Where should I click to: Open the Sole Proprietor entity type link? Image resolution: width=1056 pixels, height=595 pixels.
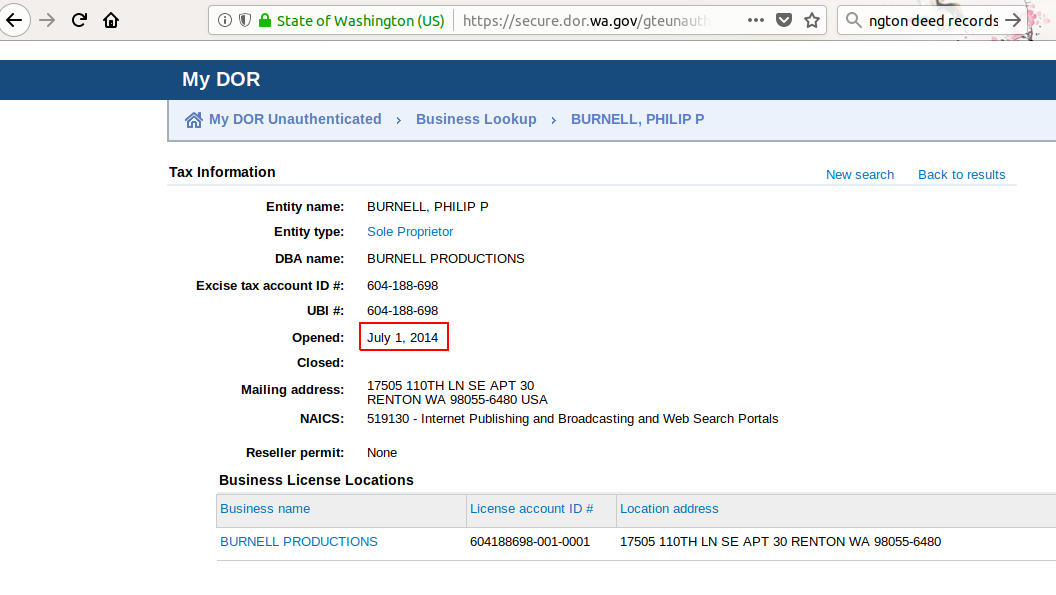(410, 232)
